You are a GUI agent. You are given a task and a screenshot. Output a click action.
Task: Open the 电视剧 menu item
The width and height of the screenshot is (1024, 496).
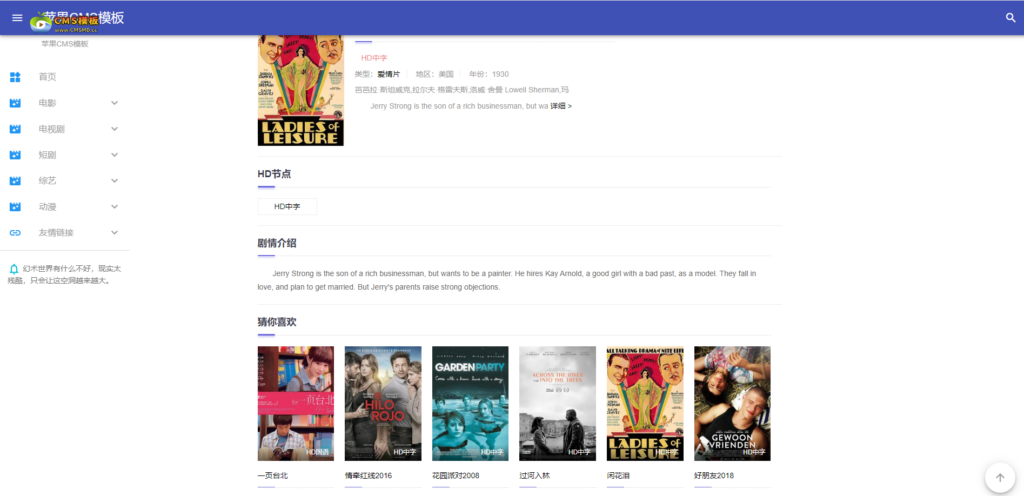[x=52, y=129]
